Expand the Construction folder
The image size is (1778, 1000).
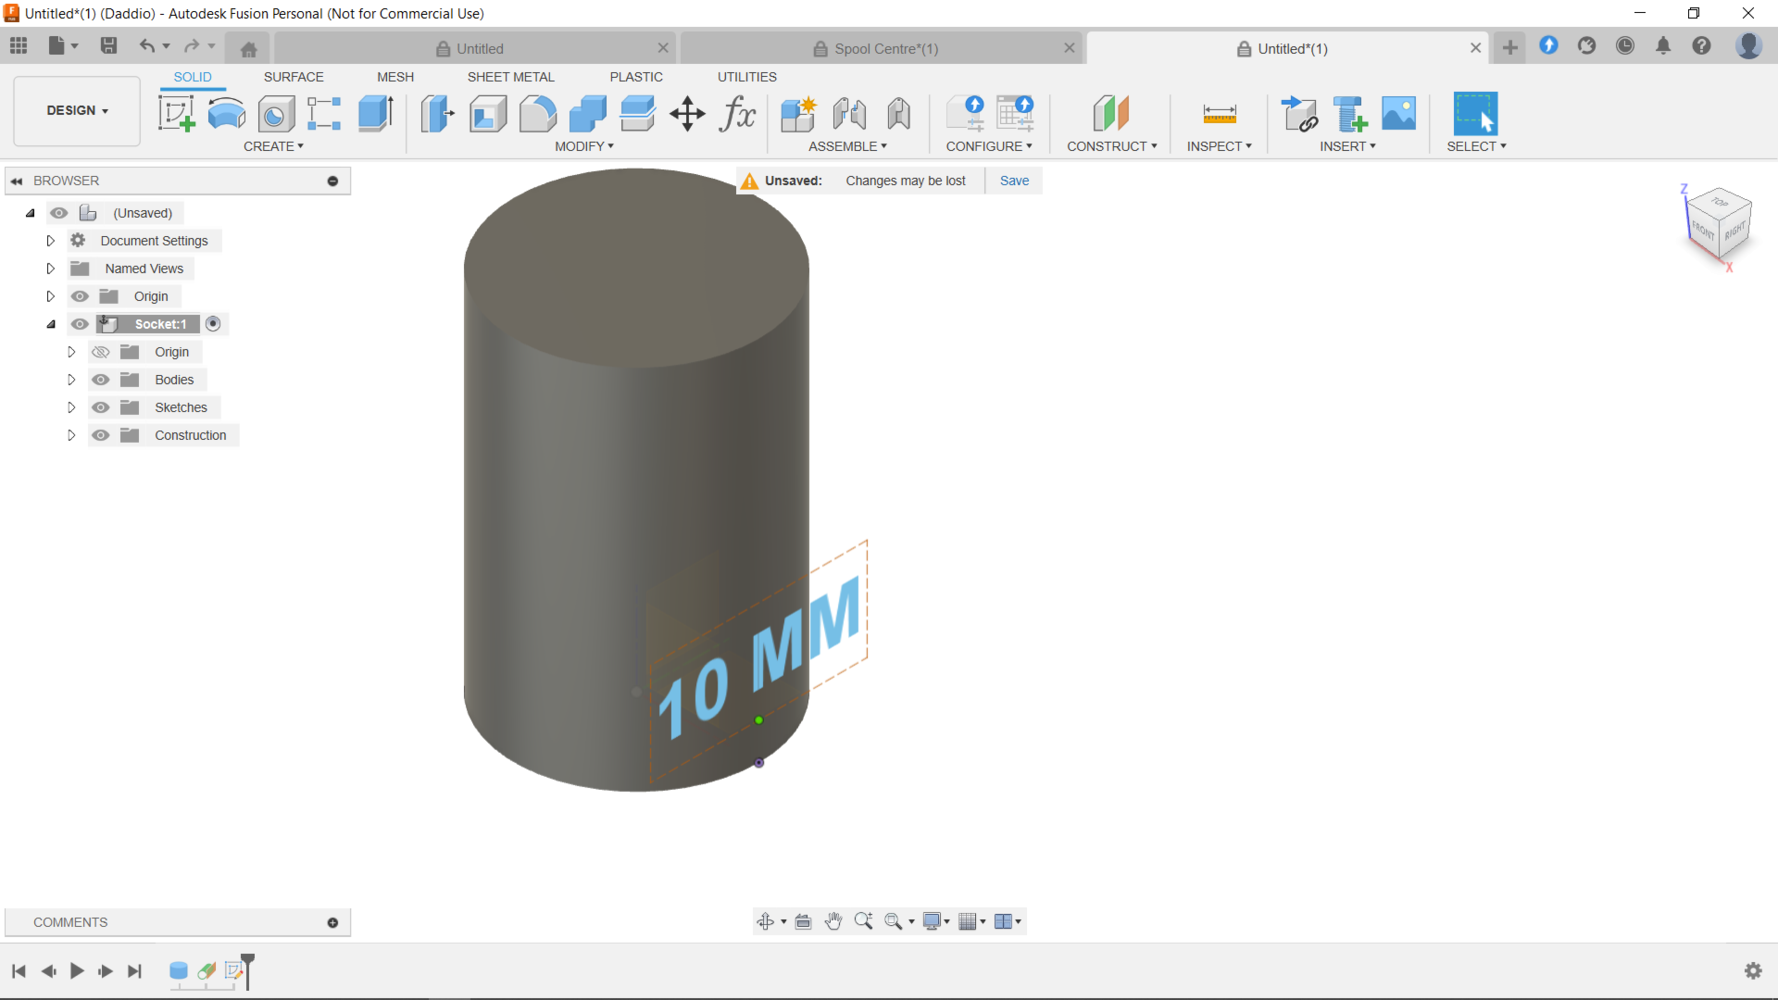tap(71, 436)
